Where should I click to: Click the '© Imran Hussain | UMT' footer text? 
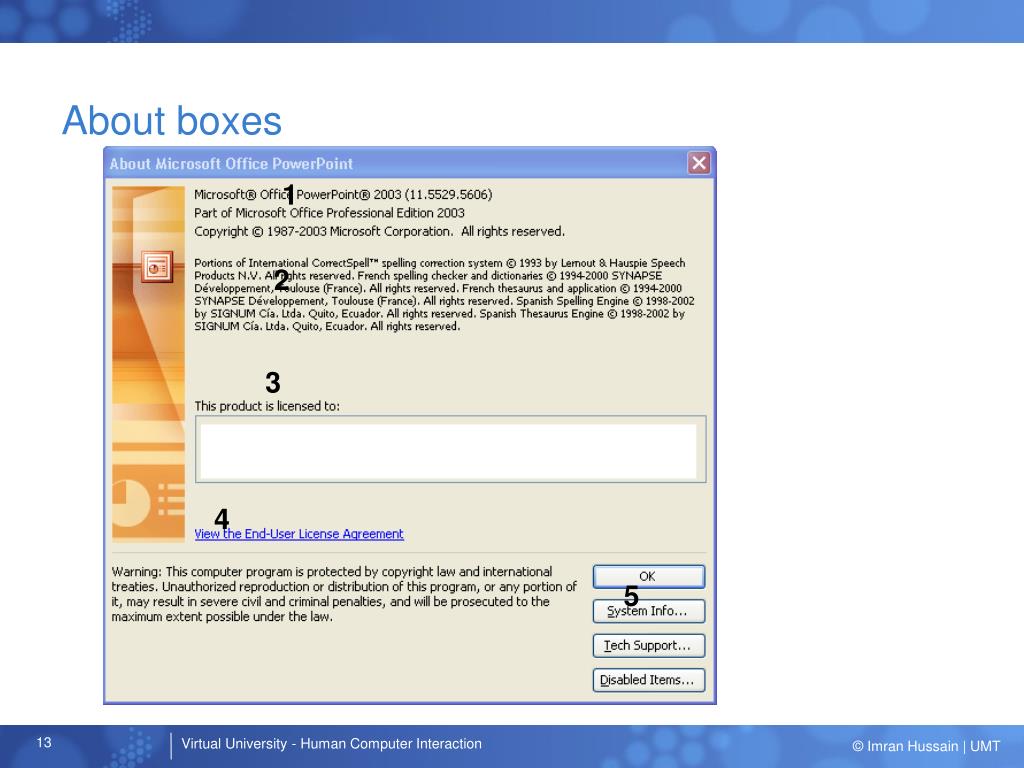tap(925, 746)
